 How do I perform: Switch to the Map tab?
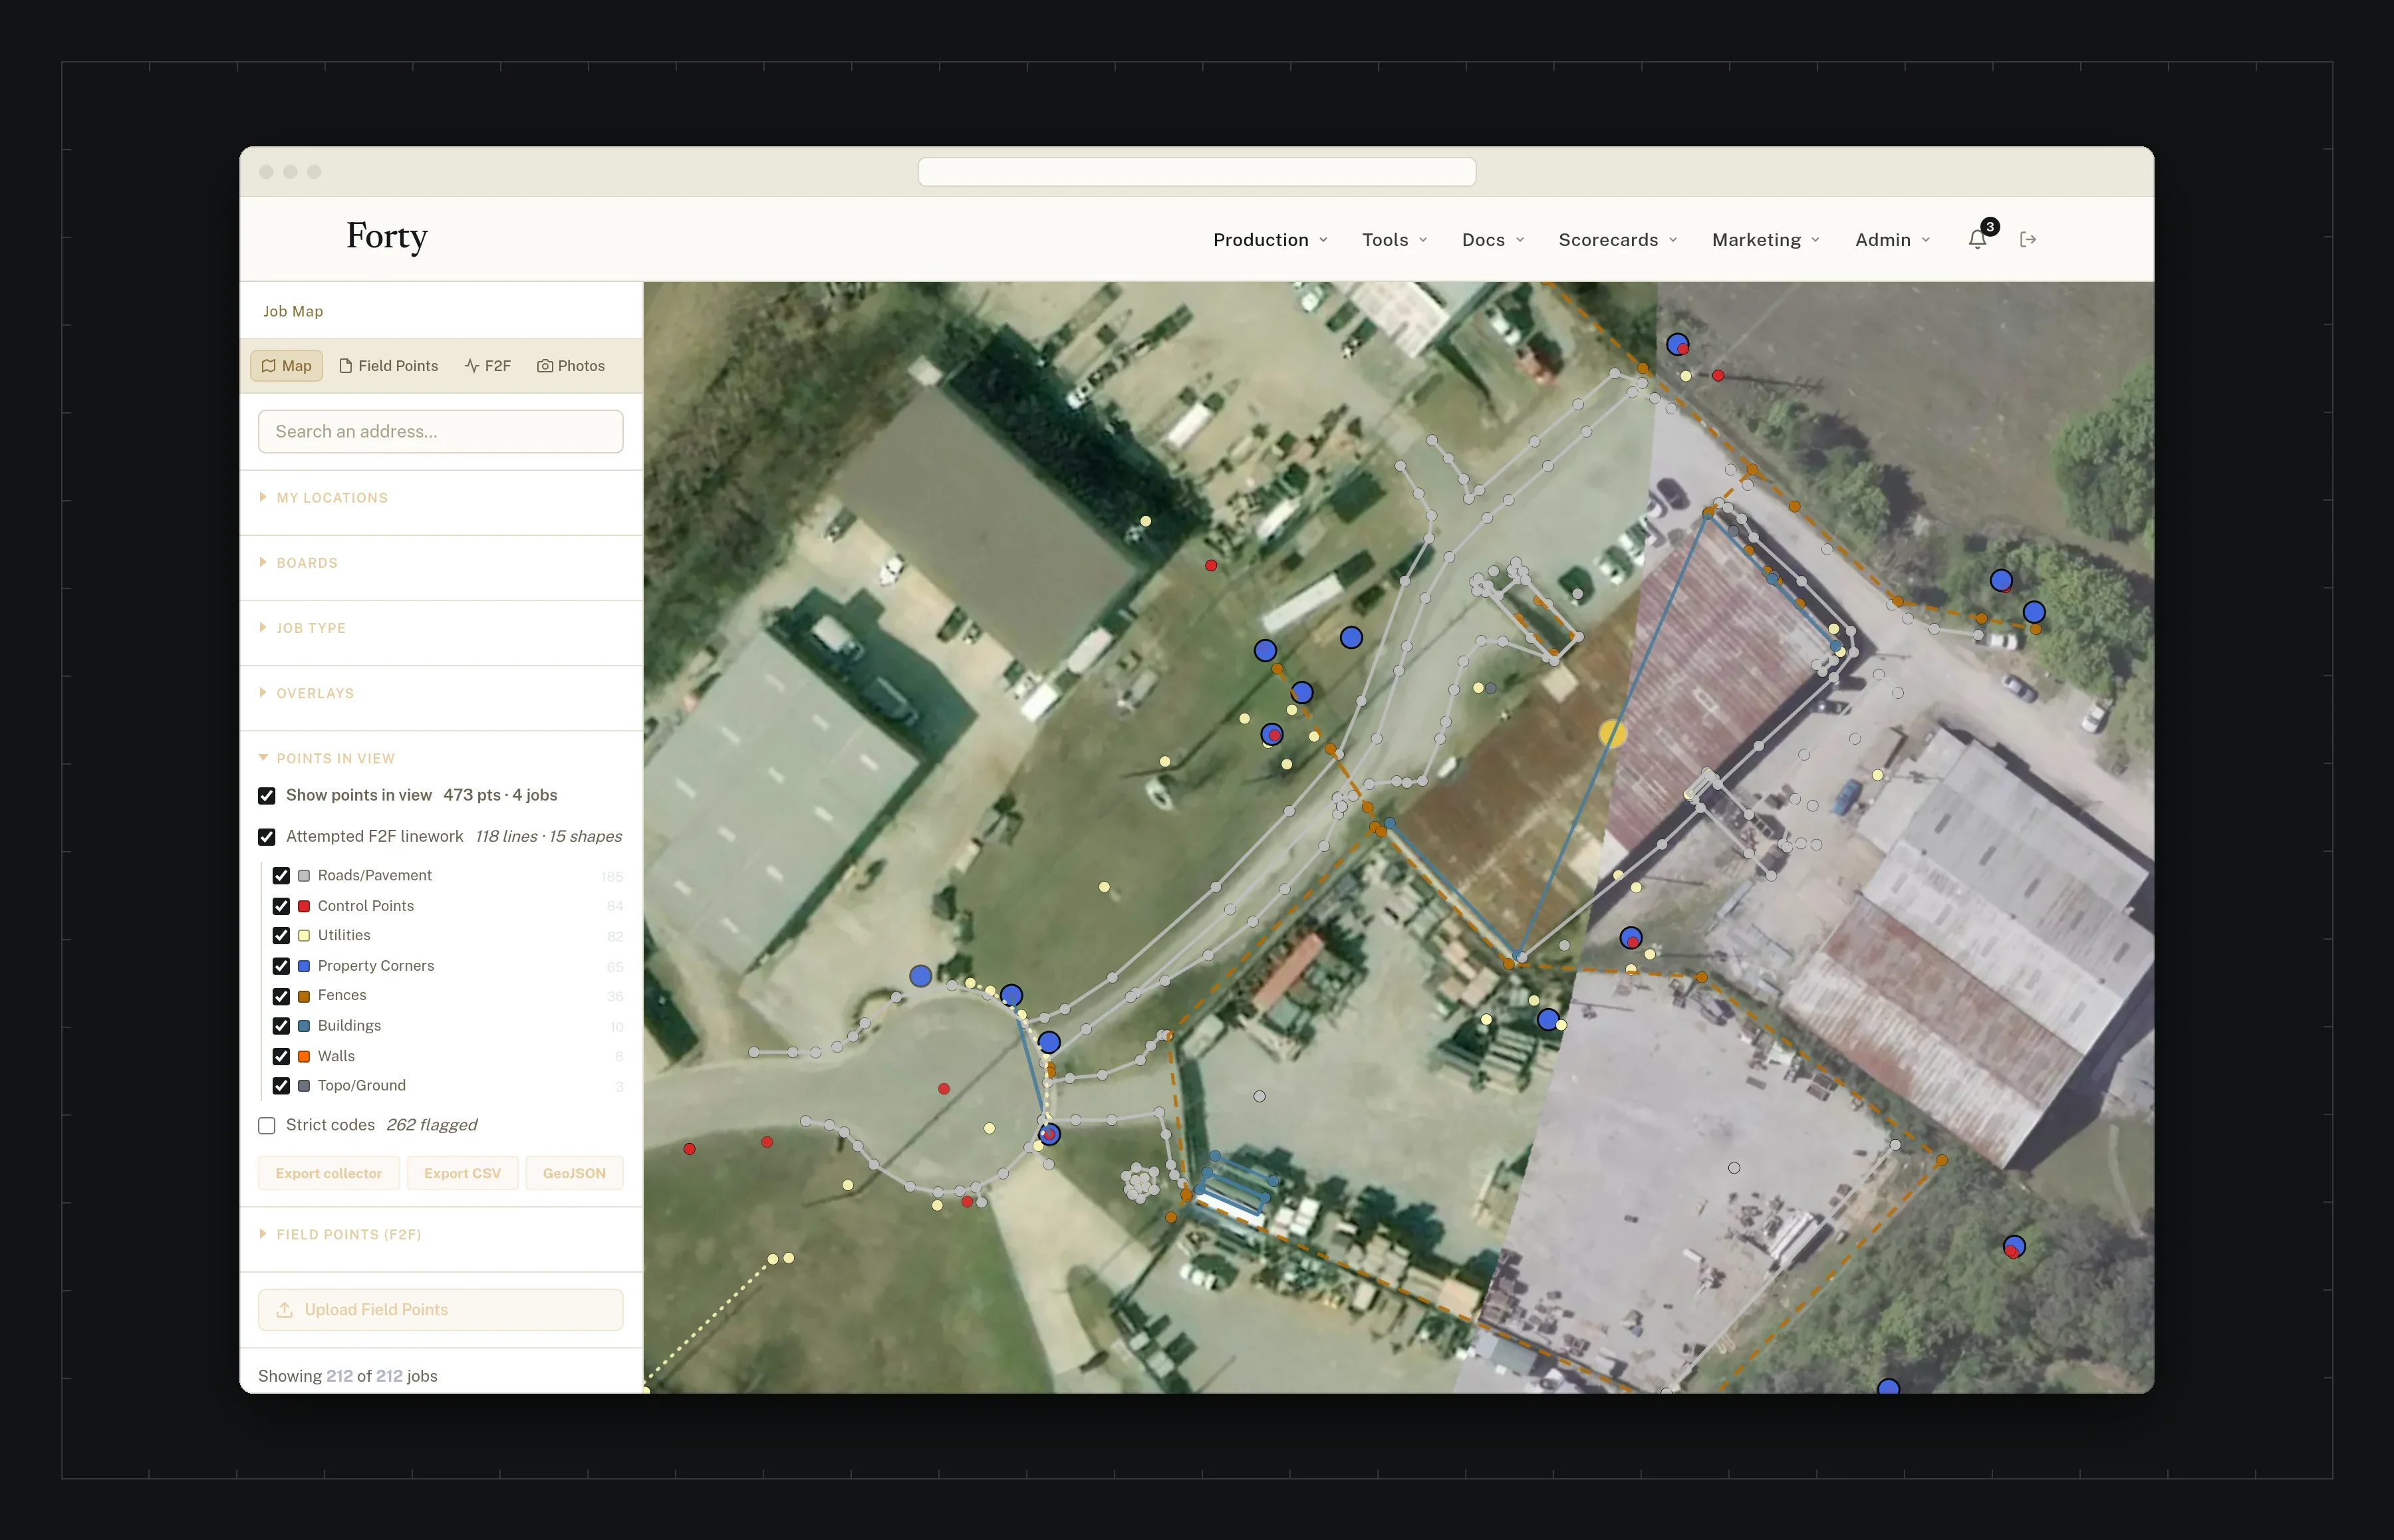[286, 366]
